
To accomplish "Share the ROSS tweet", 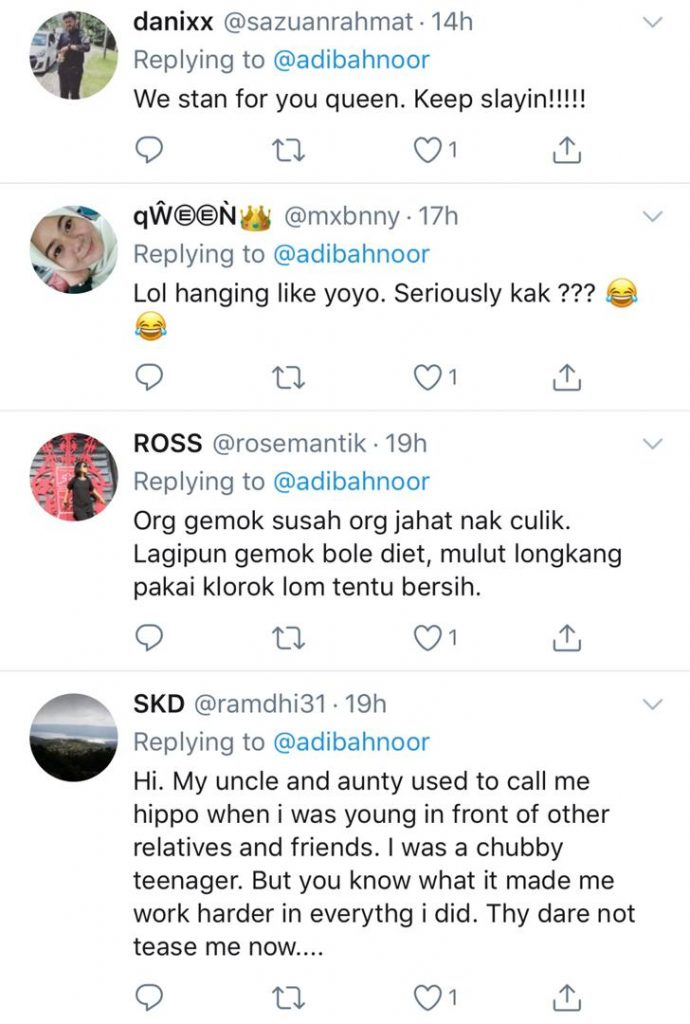I will (x=567, y=636).
